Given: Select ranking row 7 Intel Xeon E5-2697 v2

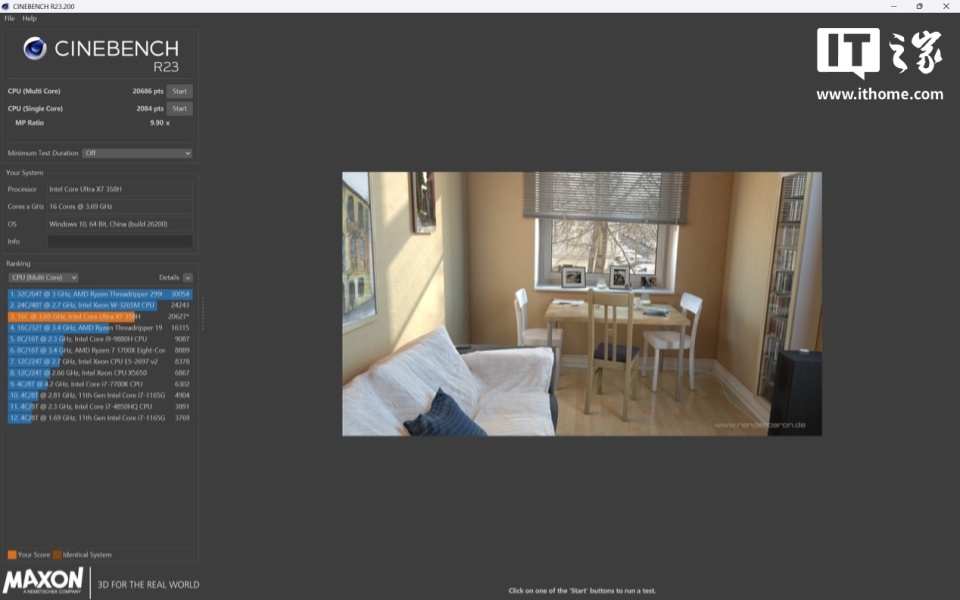Looking at the screenshot, I should (x=100, y=361).
